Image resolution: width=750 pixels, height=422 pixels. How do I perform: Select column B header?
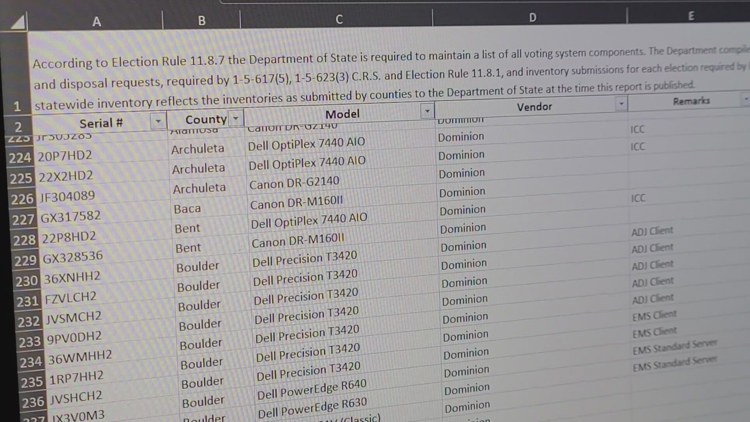202,21
